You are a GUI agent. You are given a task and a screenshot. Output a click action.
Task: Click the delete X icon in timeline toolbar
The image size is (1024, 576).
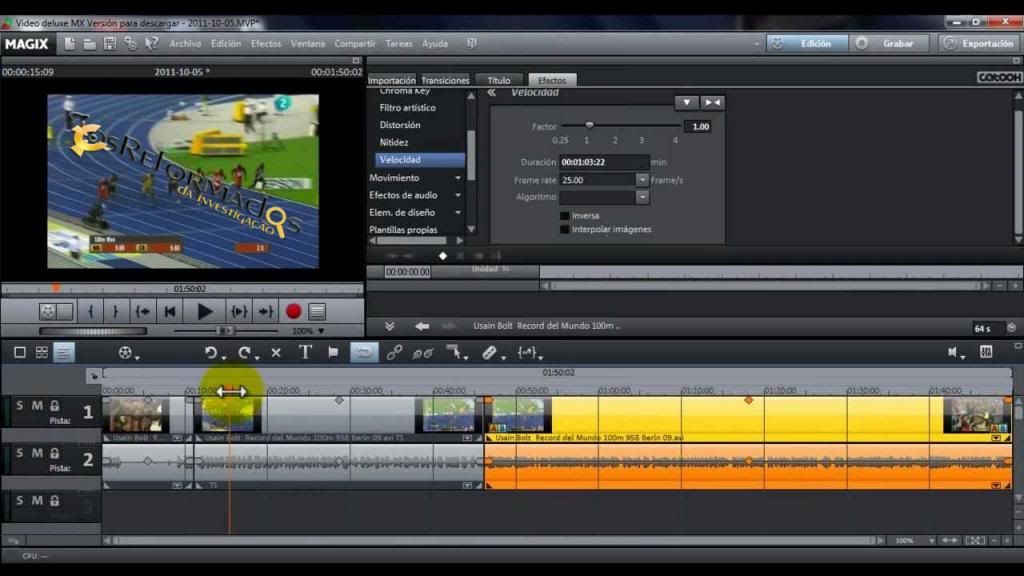click(x=276, y=352)
